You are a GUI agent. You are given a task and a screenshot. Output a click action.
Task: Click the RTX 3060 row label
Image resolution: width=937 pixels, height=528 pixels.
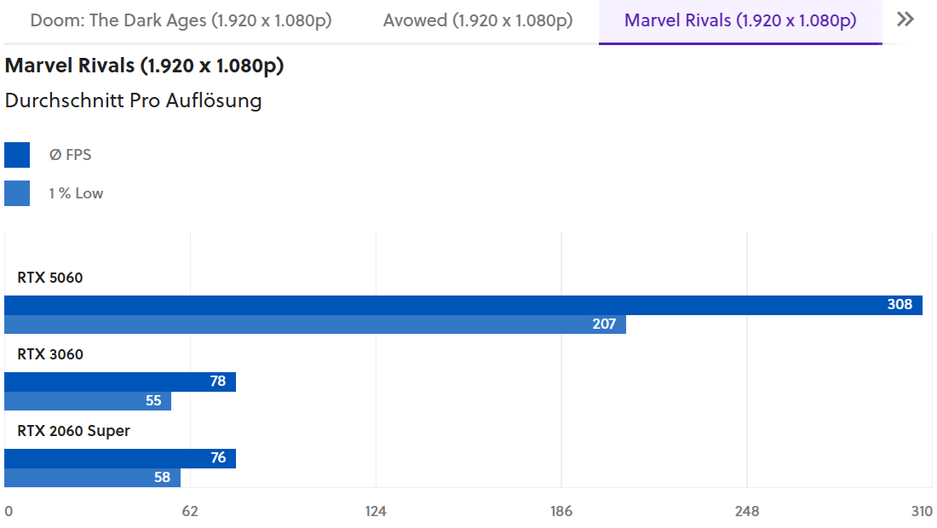50,354
